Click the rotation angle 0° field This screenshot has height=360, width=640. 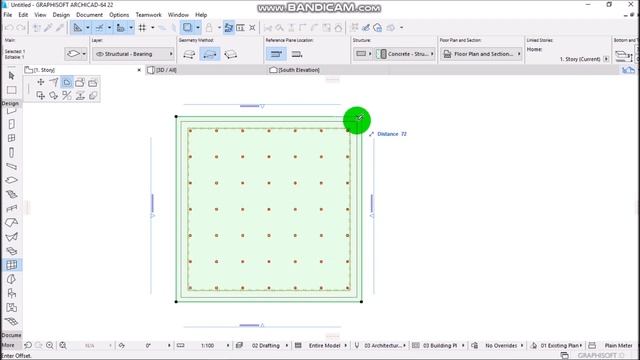pos(149,345)
